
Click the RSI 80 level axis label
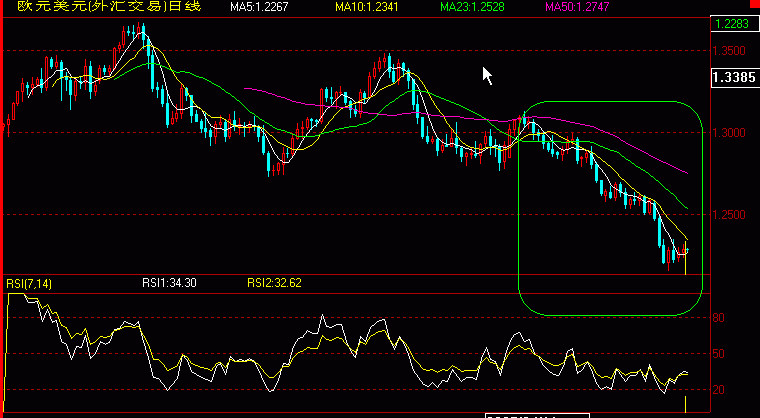click(x=718, y=318)
